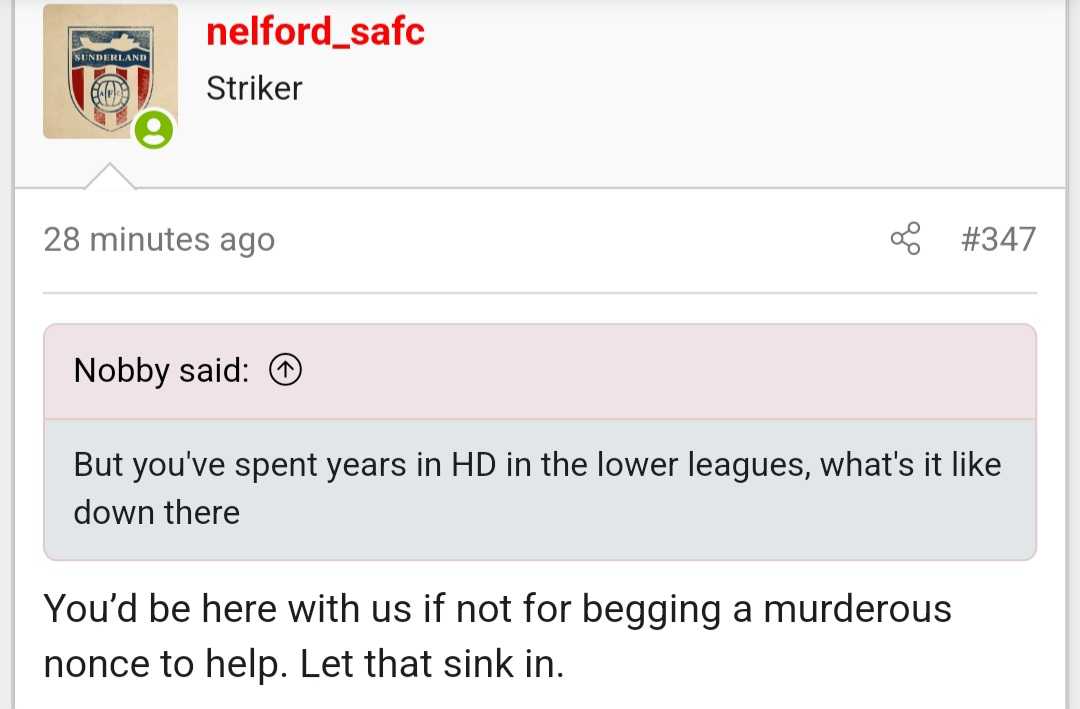Click the green online status badge

(x=154, y=130)
